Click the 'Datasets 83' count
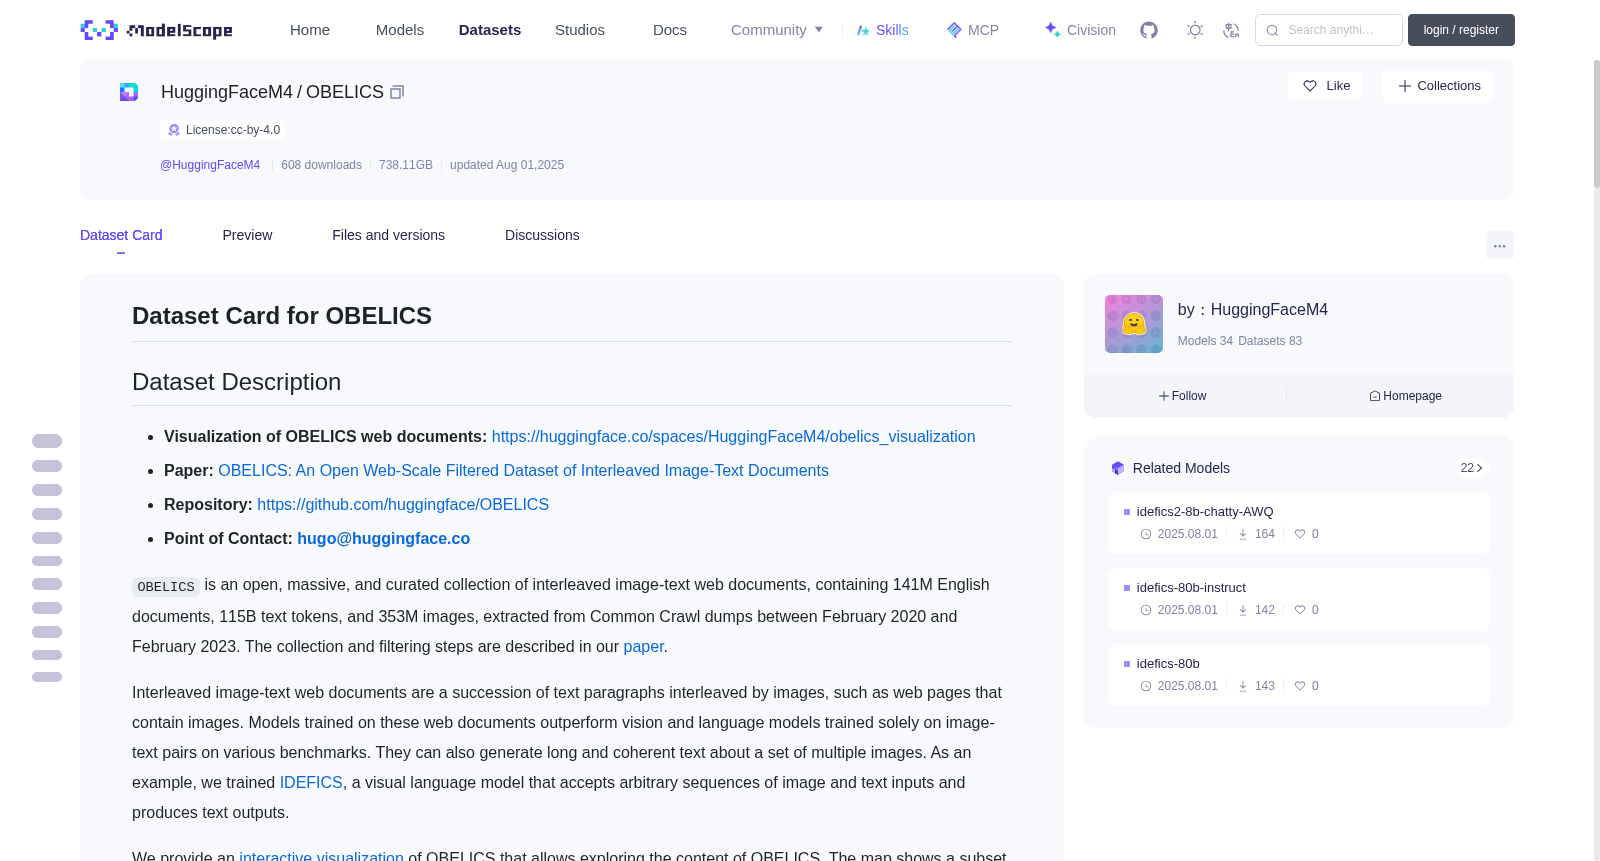Screen dimensions: 1600x861 (x=1270, y=341)
